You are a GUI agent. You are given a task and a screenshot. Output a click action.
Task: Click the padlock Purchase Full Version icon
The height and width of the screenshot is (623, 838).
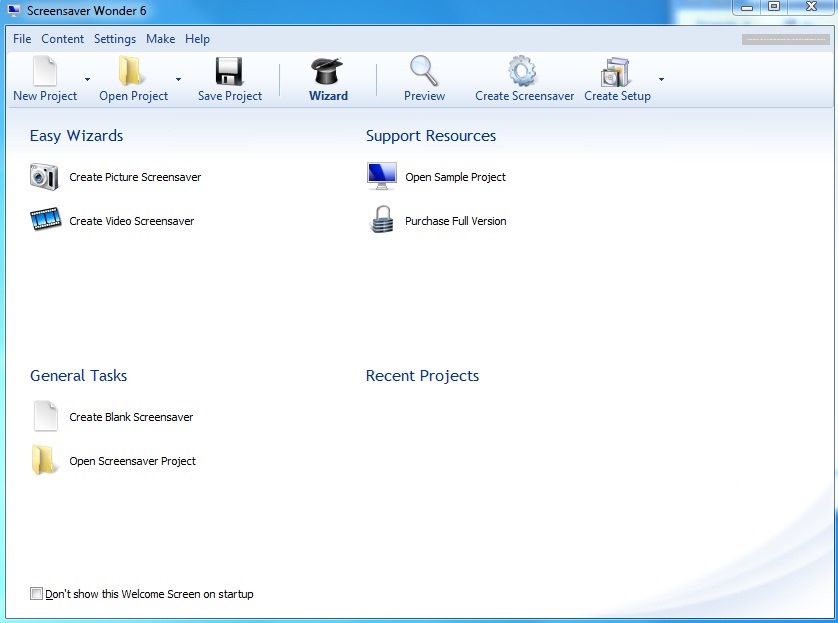click(382, 220)
